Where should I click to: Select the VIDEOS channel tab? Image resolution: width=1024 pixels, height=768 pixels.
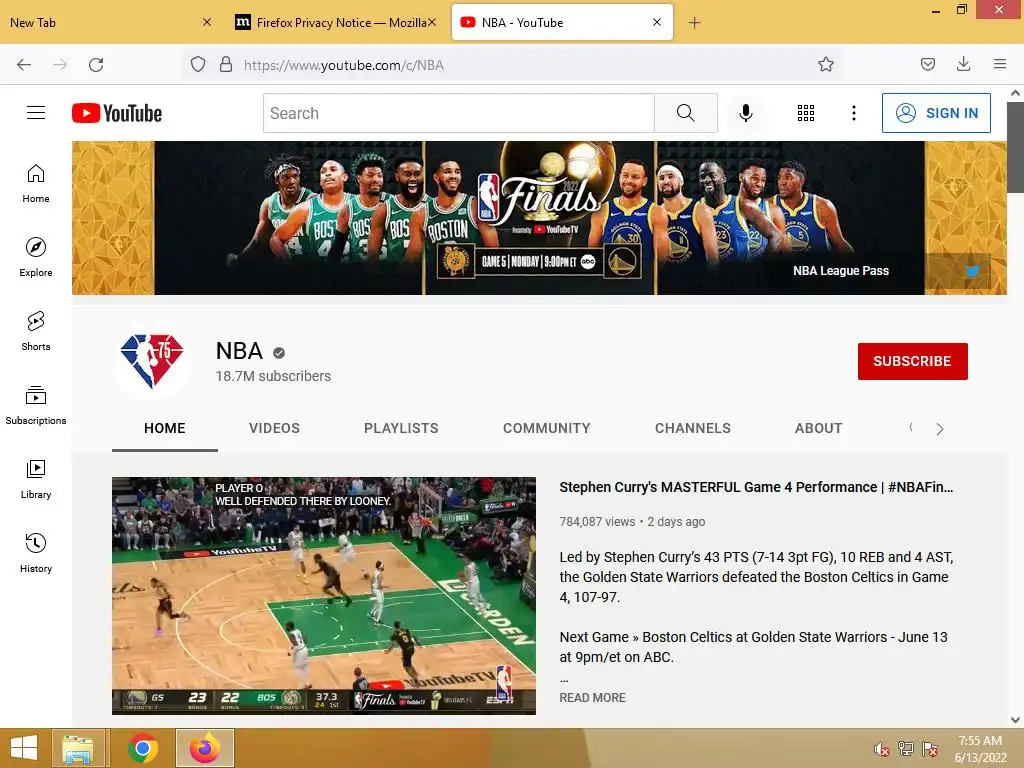(x=274, y=428)
